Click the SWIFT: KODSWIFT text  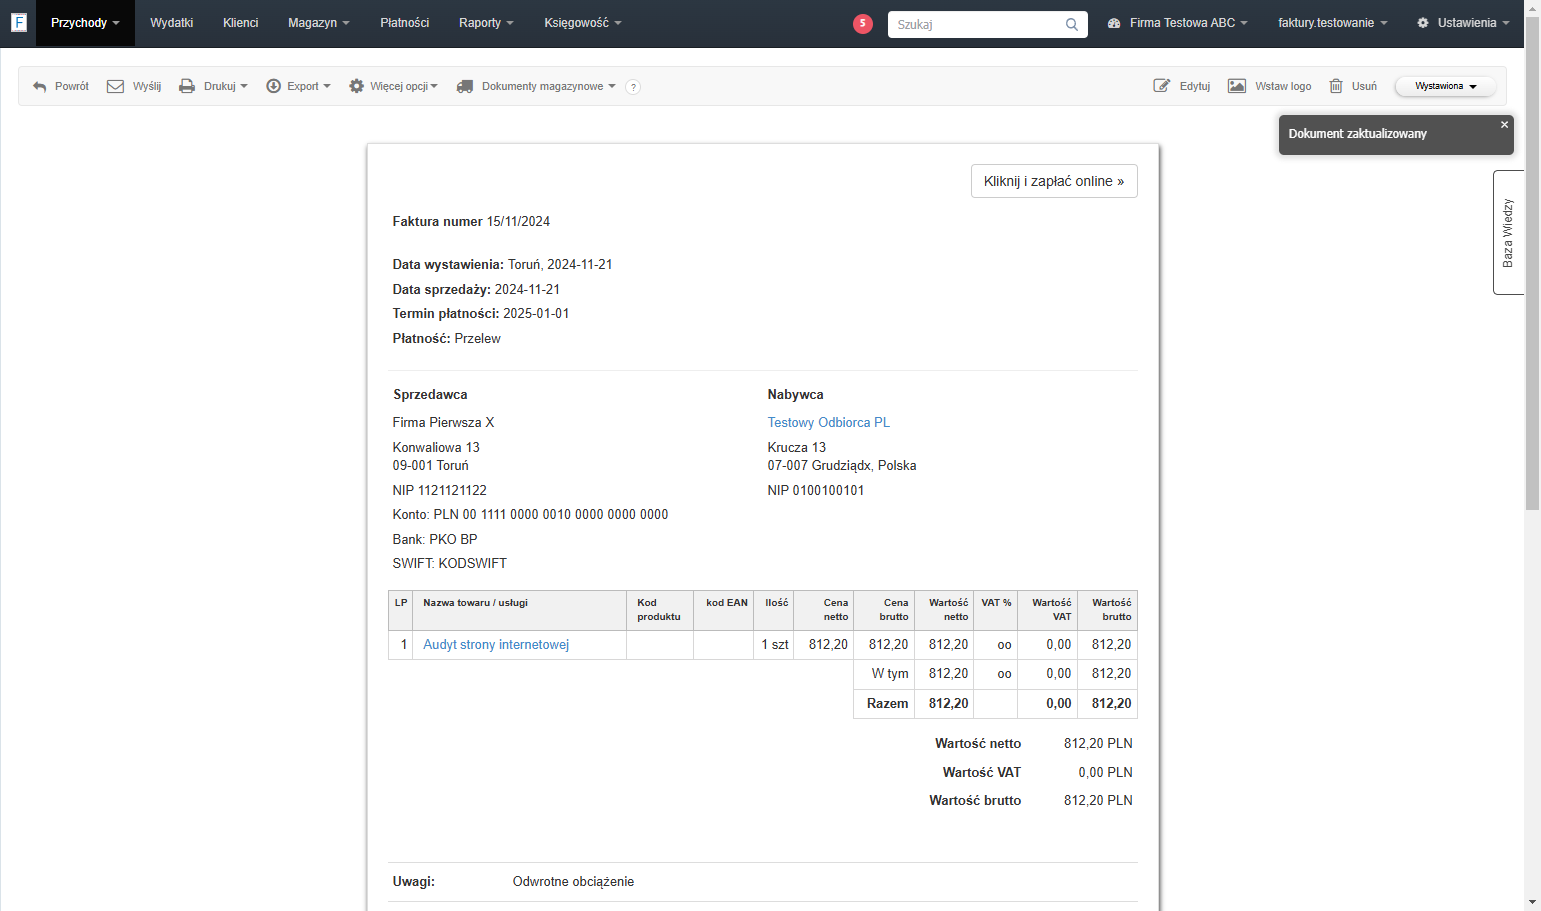(x=450, y=564)
